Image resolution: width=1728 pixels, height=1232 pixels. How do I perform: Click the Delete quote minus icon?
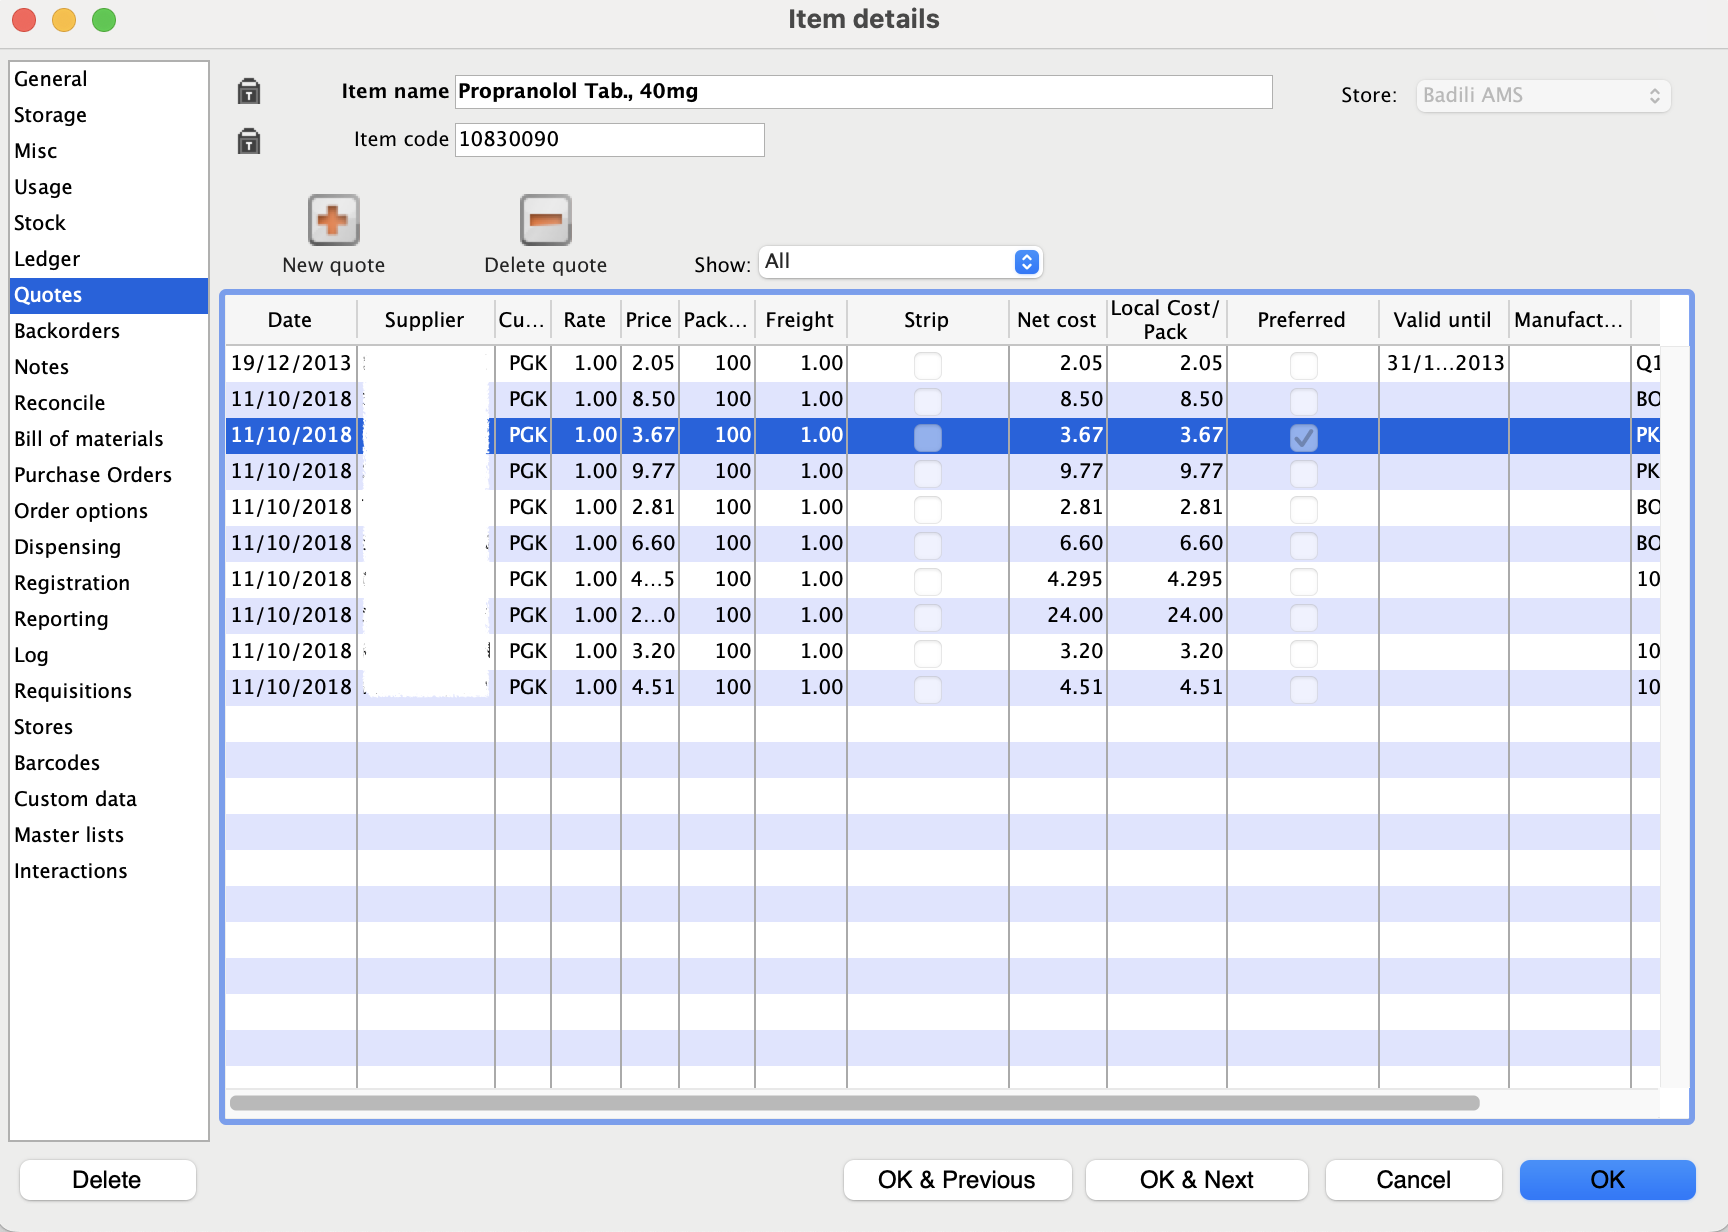pyautogui.click(x=545, y=220)
